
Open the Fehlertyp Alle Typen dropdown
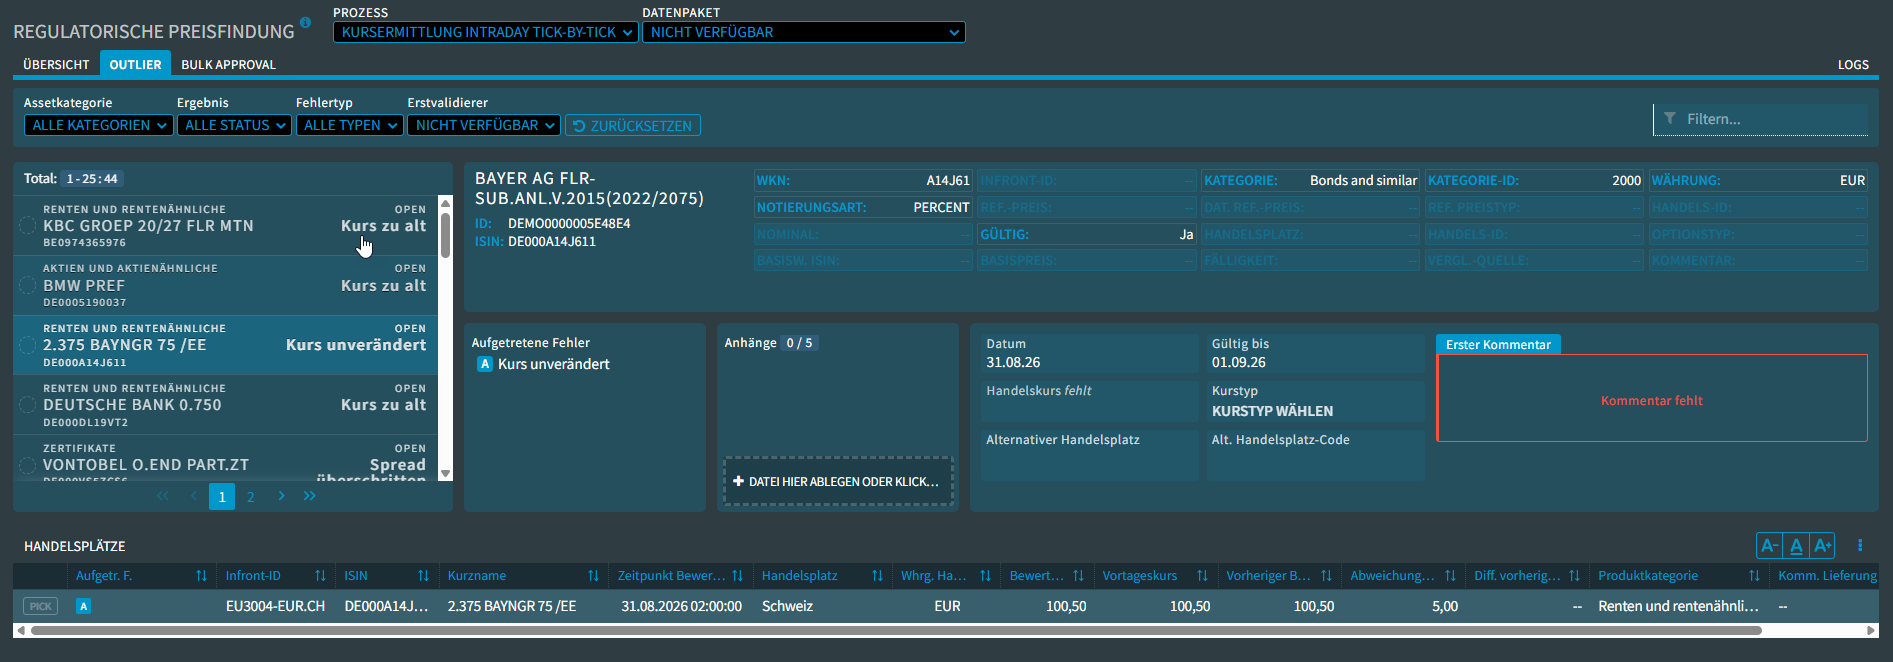(349, 125)
